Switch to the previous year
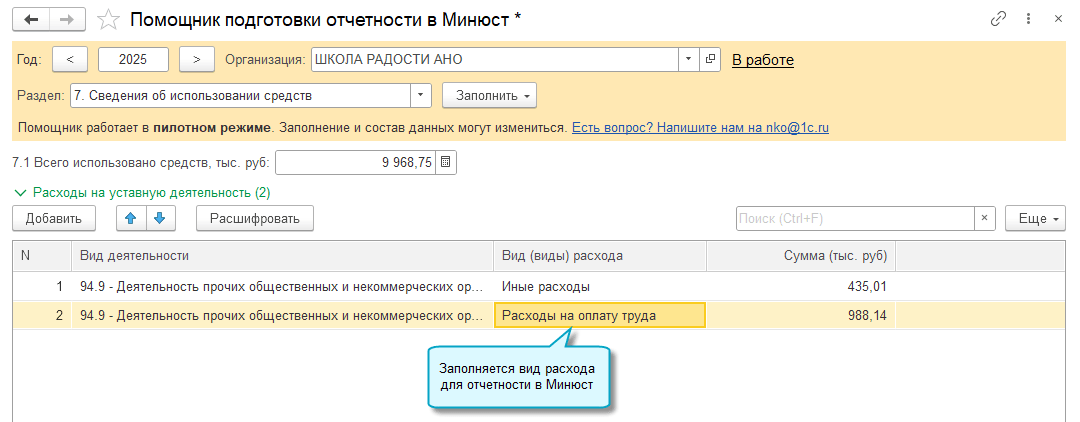The image size is (1080, 422). coord(70,59)
